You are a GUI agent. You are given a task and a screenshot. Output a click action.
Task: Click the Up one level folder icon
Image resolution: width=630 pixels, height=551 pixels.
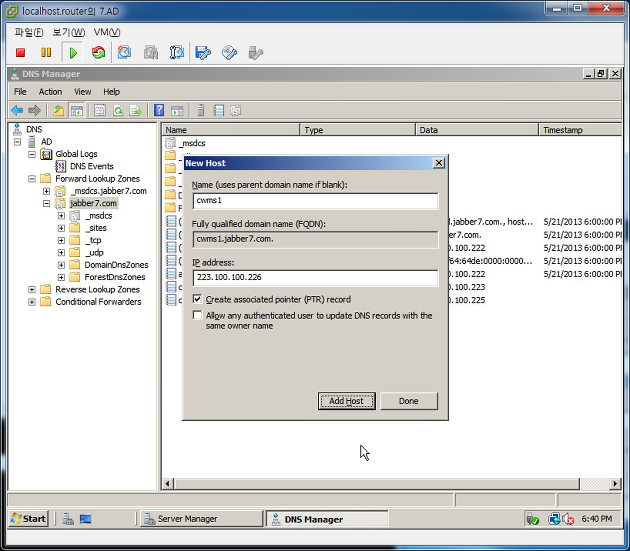coord(59,110)
